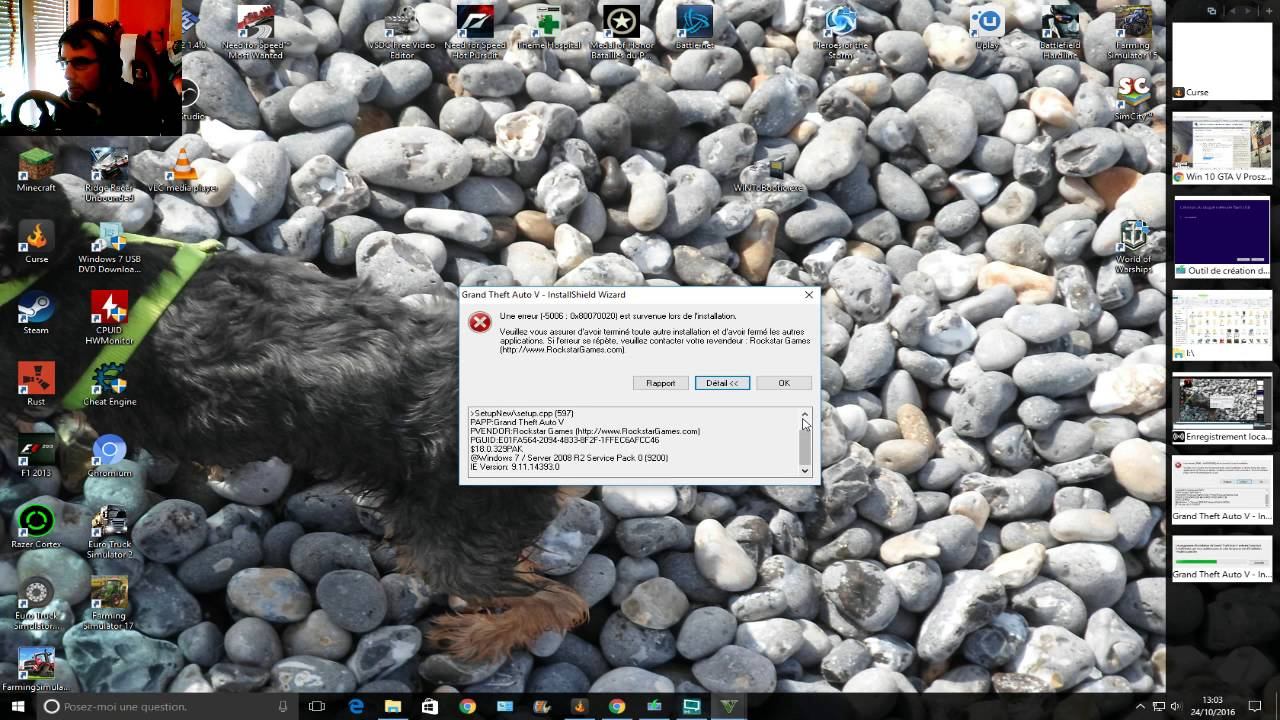1280x720 pixels.
Task: Open the Chromium desktop icon
Action: coord(109,457)
